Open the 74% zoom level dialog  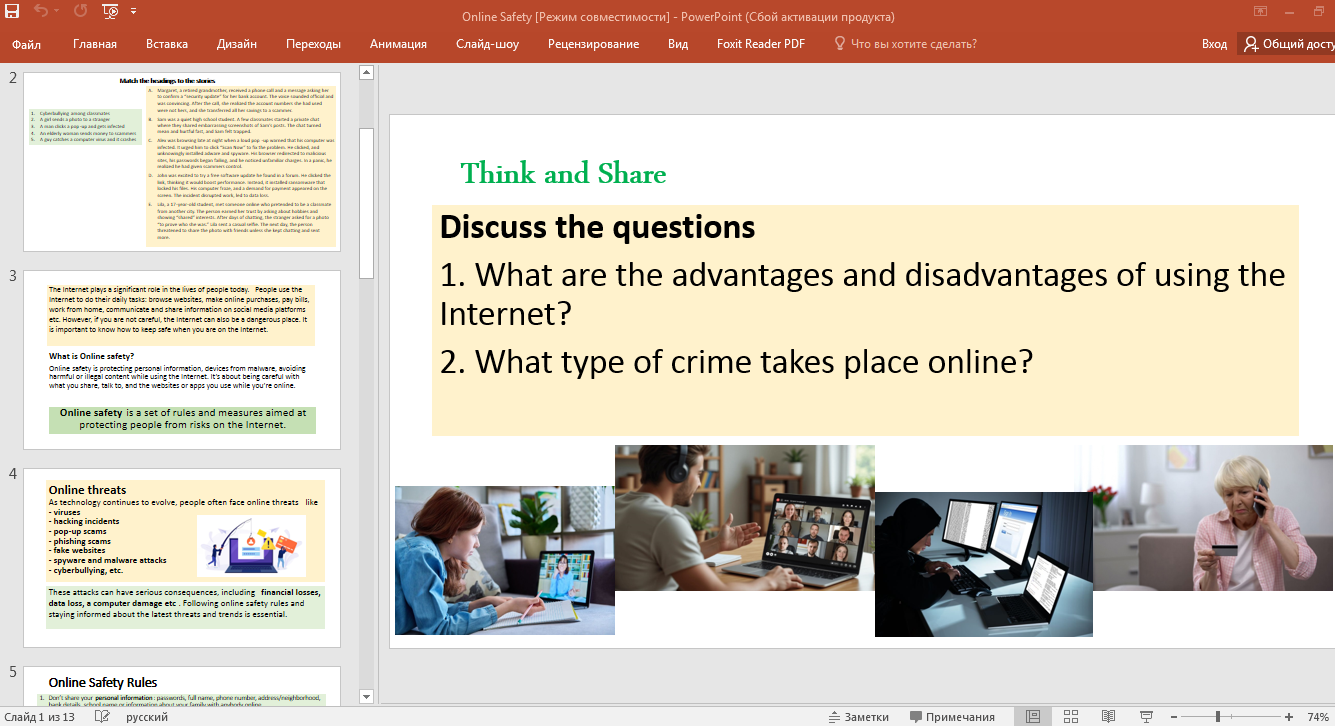(x=1317, y=716)
